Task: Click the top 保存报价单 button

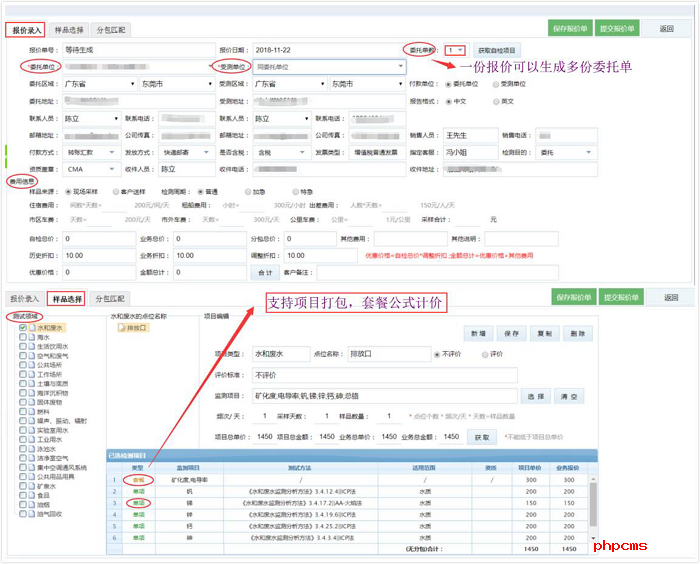Action: click(x=569, y=29)
